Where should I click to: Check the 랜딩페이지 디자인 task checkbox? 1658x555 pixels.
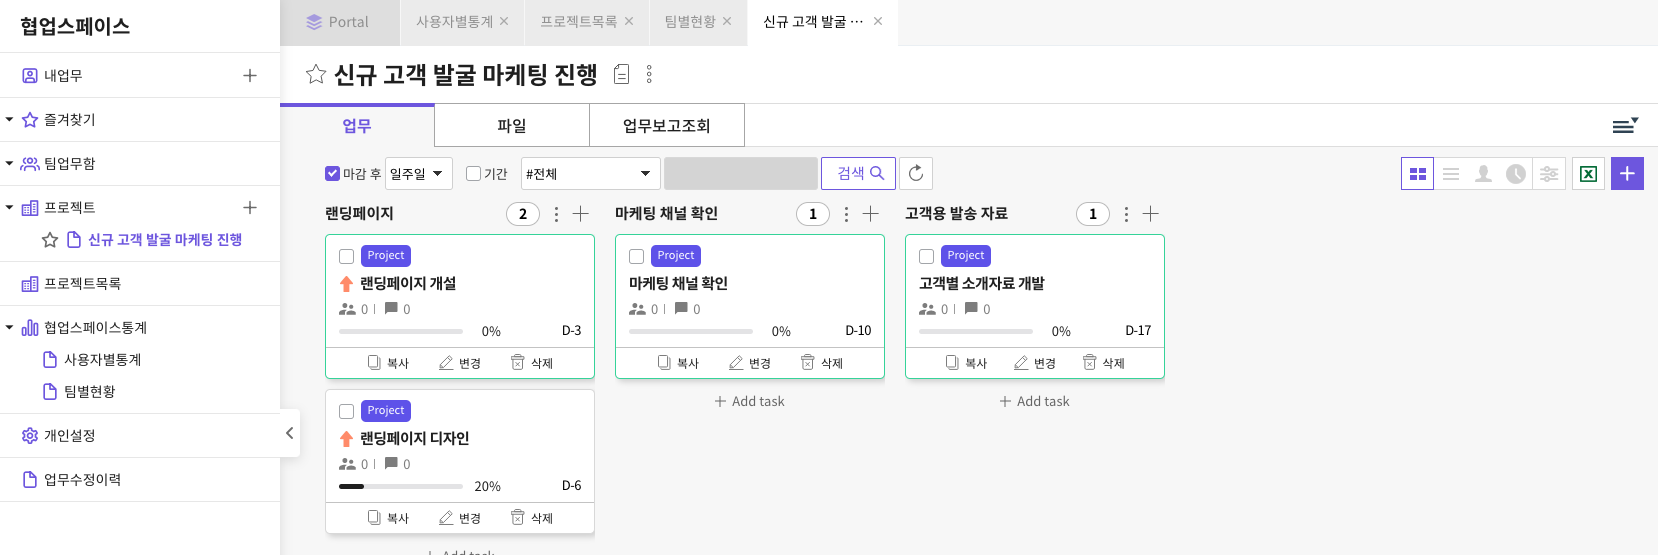(x=347, y=411)
